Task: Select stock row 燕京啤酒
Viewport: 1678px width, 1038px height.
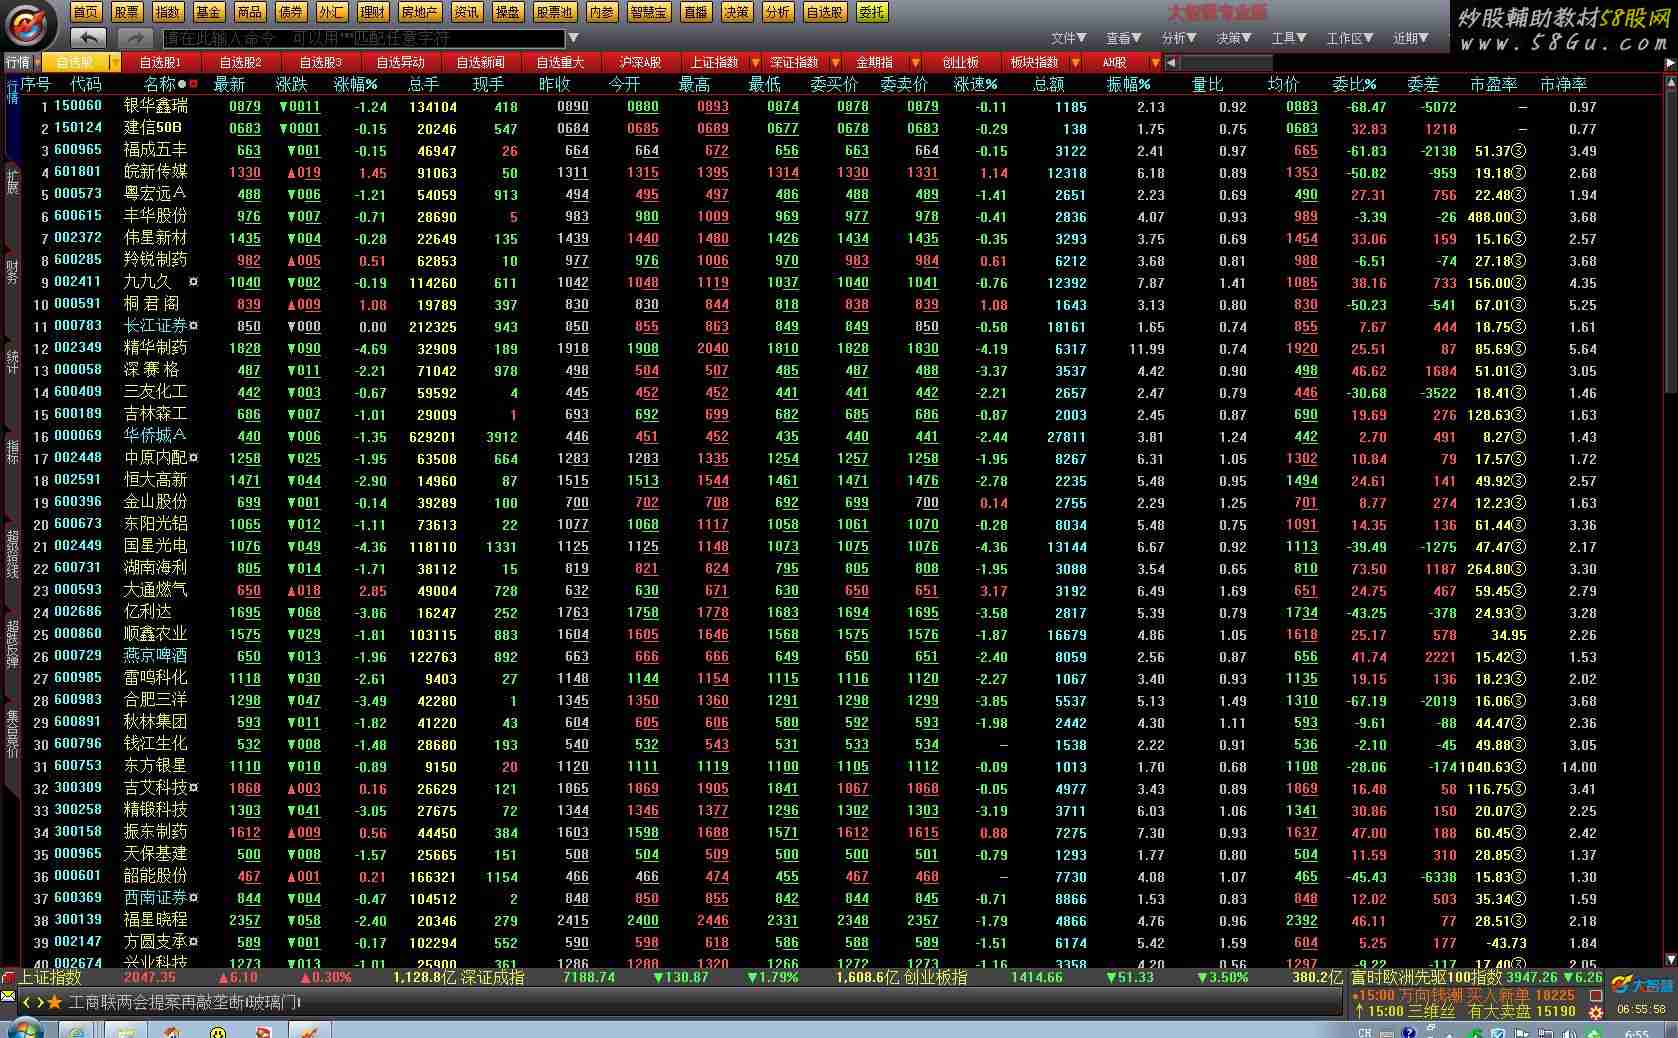Action: tap(840, 656)
